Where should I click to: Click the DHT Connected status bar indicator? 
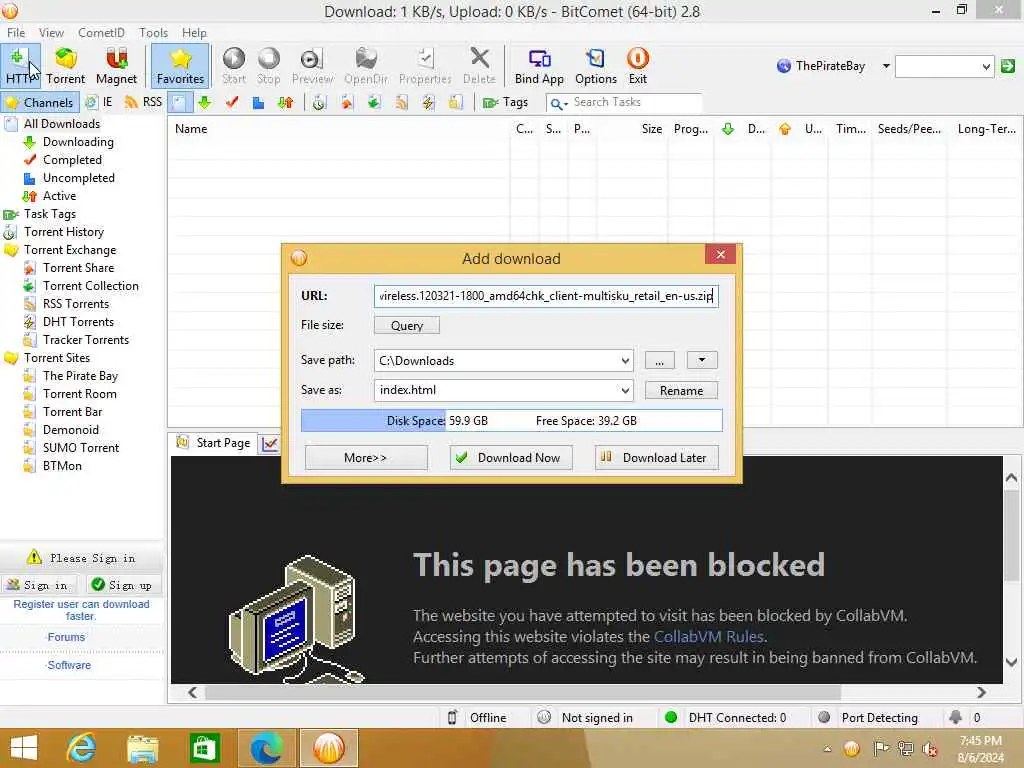[726, 718]
